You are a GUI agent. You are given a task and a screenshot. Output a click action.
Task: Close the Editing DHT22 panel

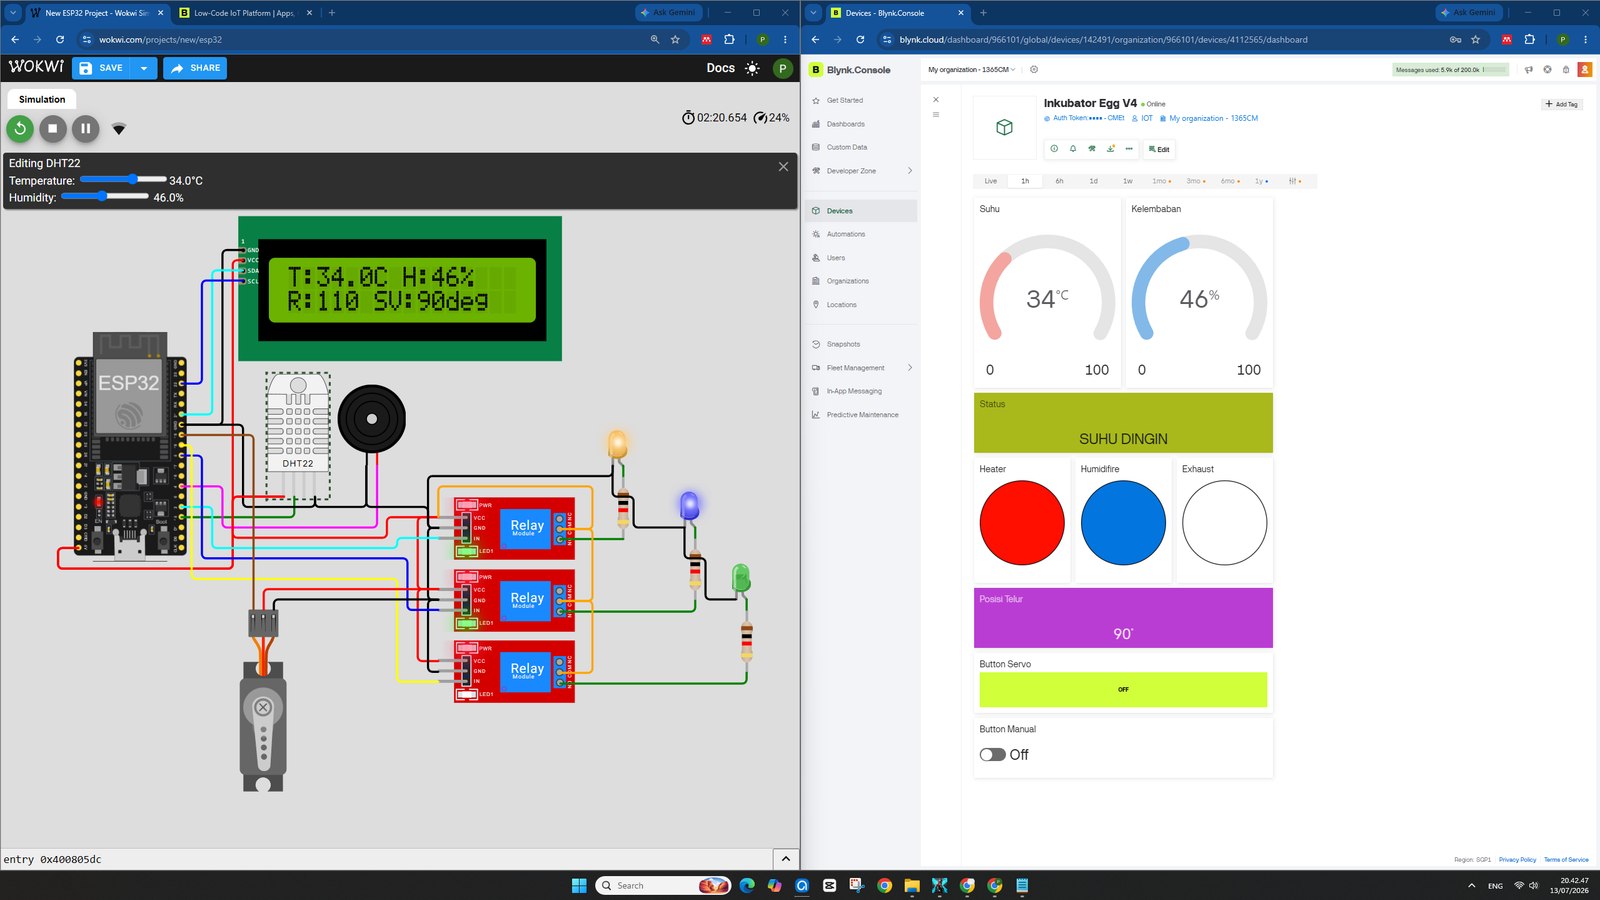tap(783, 166)
